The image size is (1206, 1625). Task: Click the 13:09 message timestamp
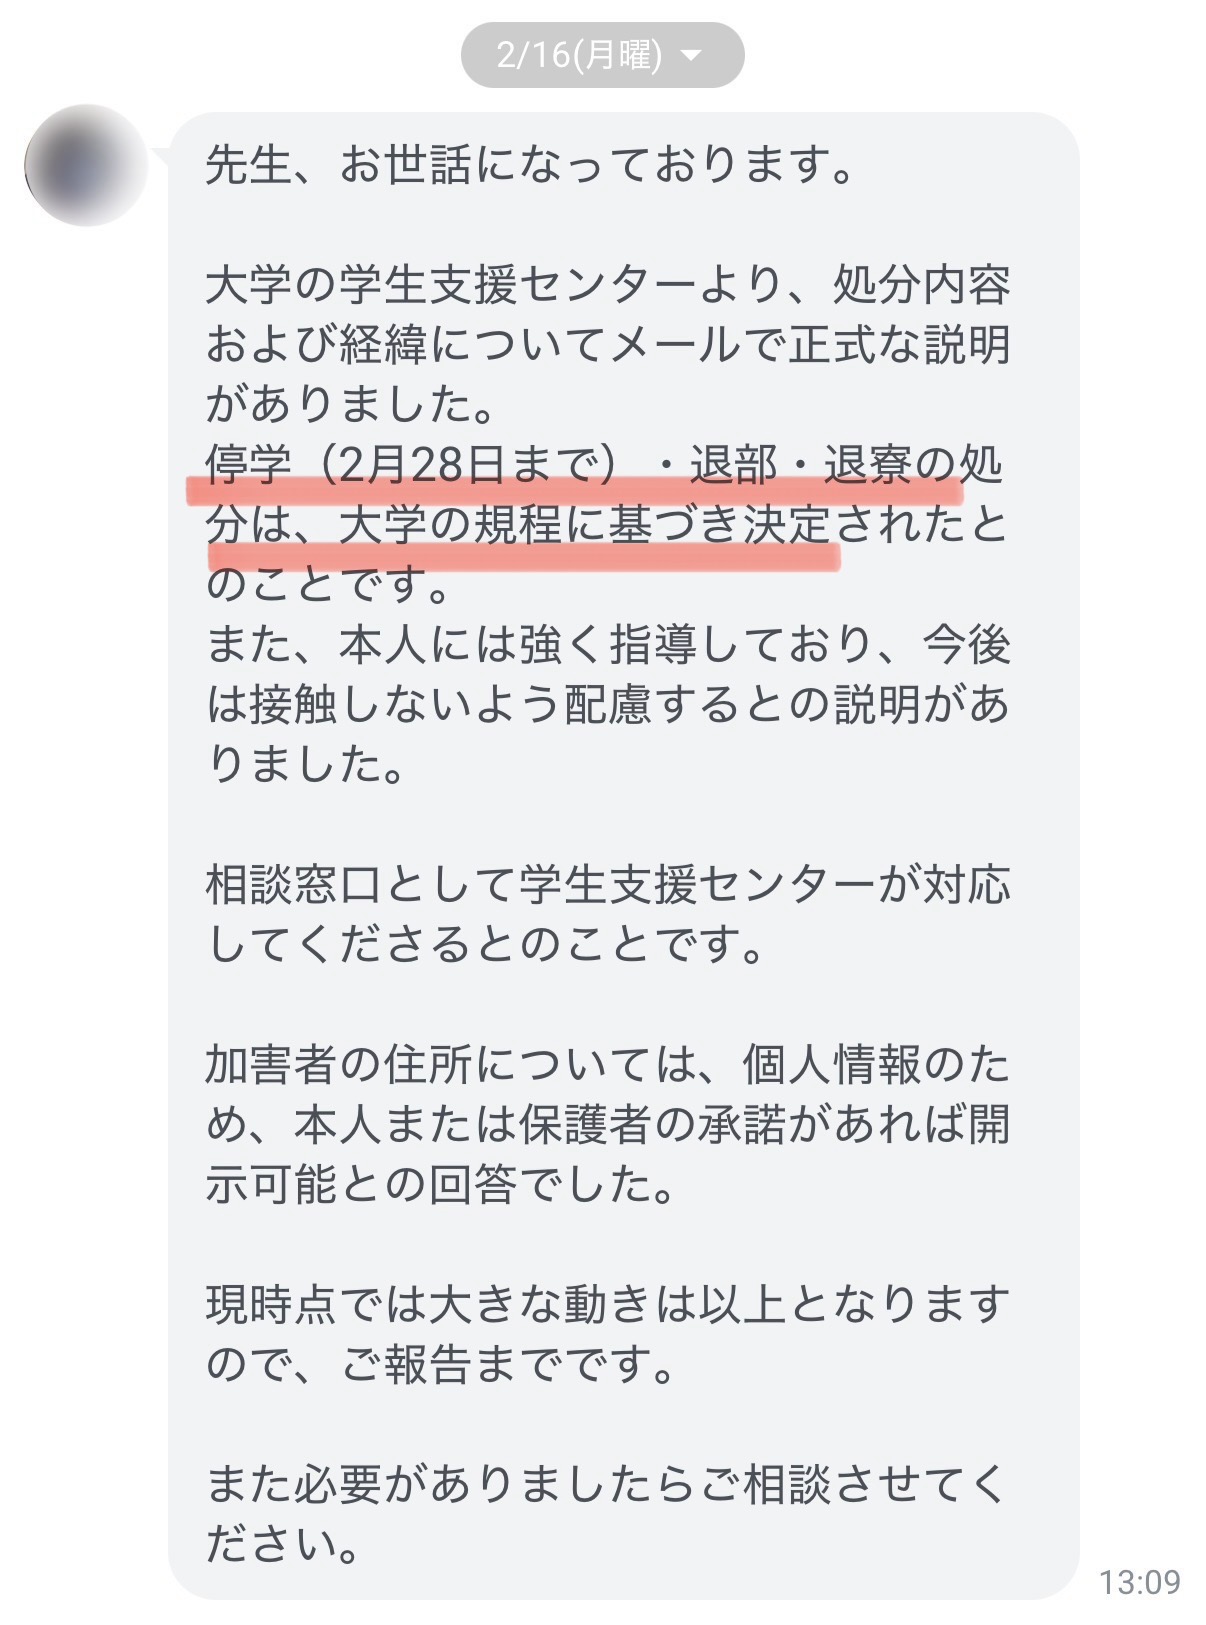pos(1140,1582)
